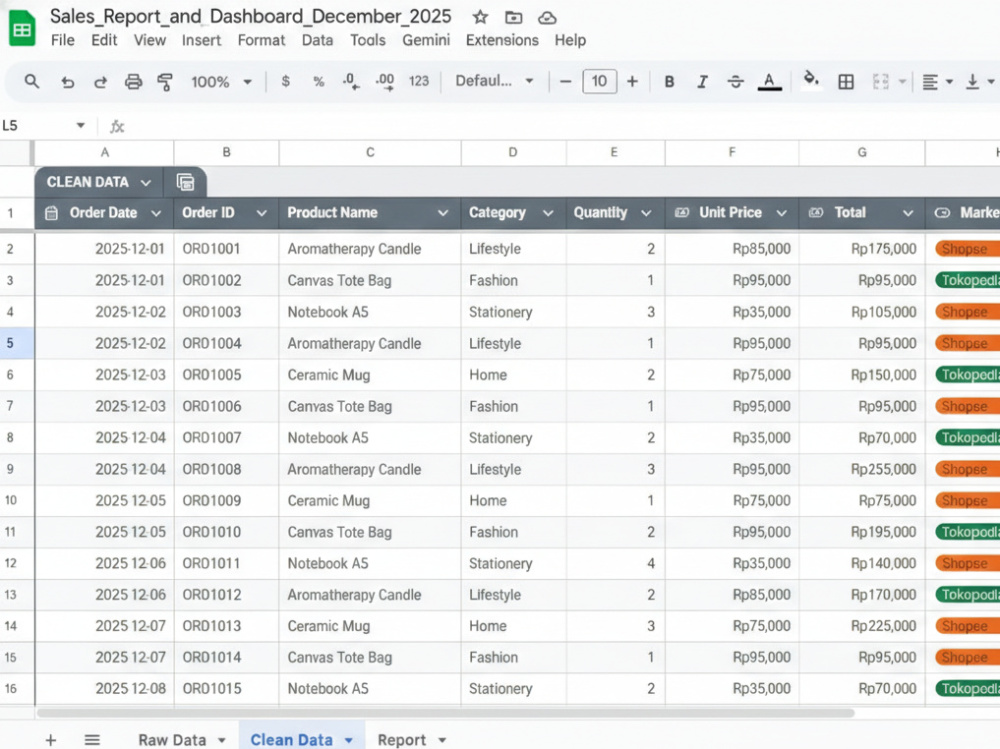
Task: Select quantity cell with value 4
Action: click(x=615, y=563)
